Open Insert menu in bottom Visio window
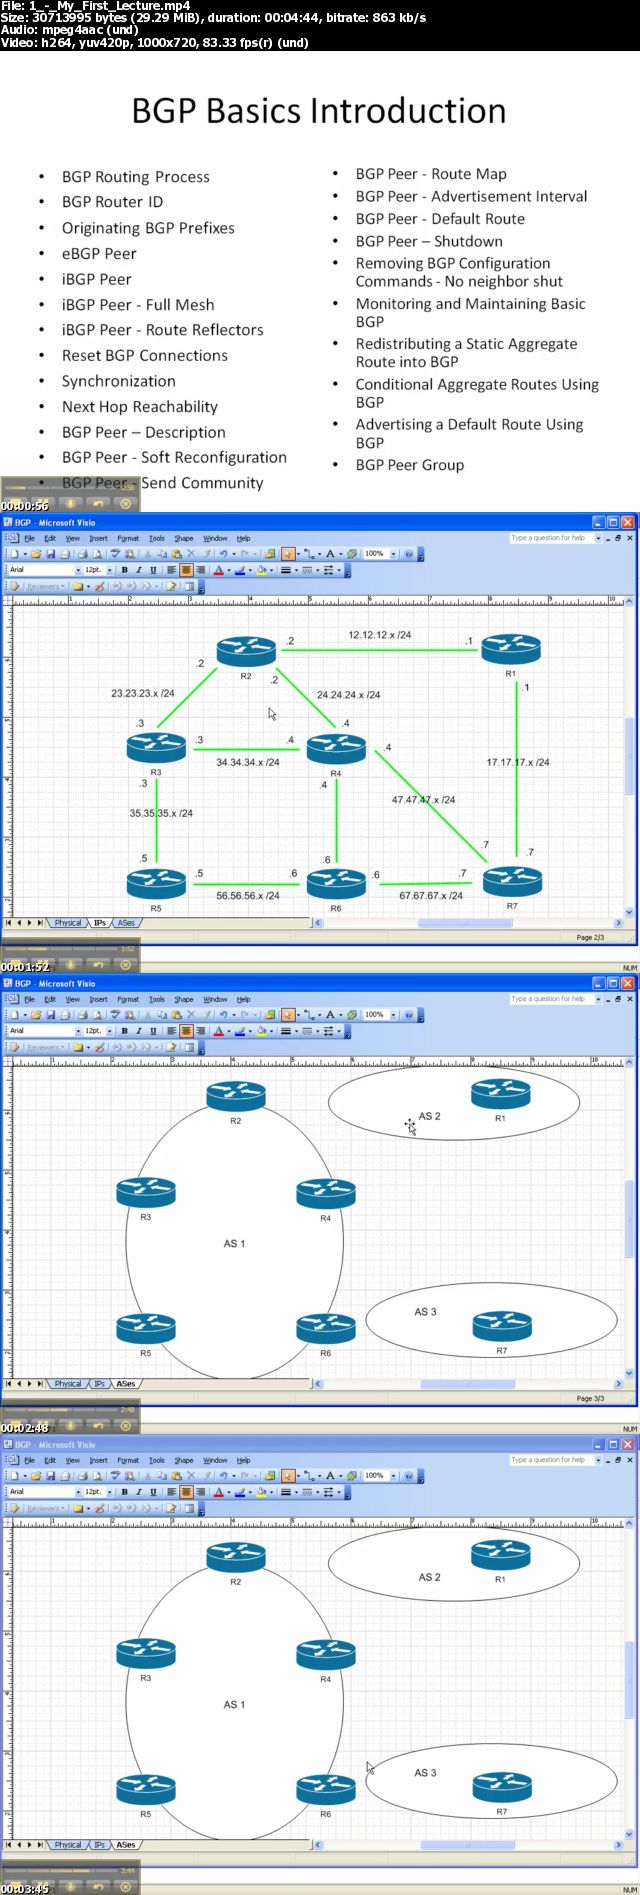The height and width of the screenshot is (1895, 640). [98, 1460]
